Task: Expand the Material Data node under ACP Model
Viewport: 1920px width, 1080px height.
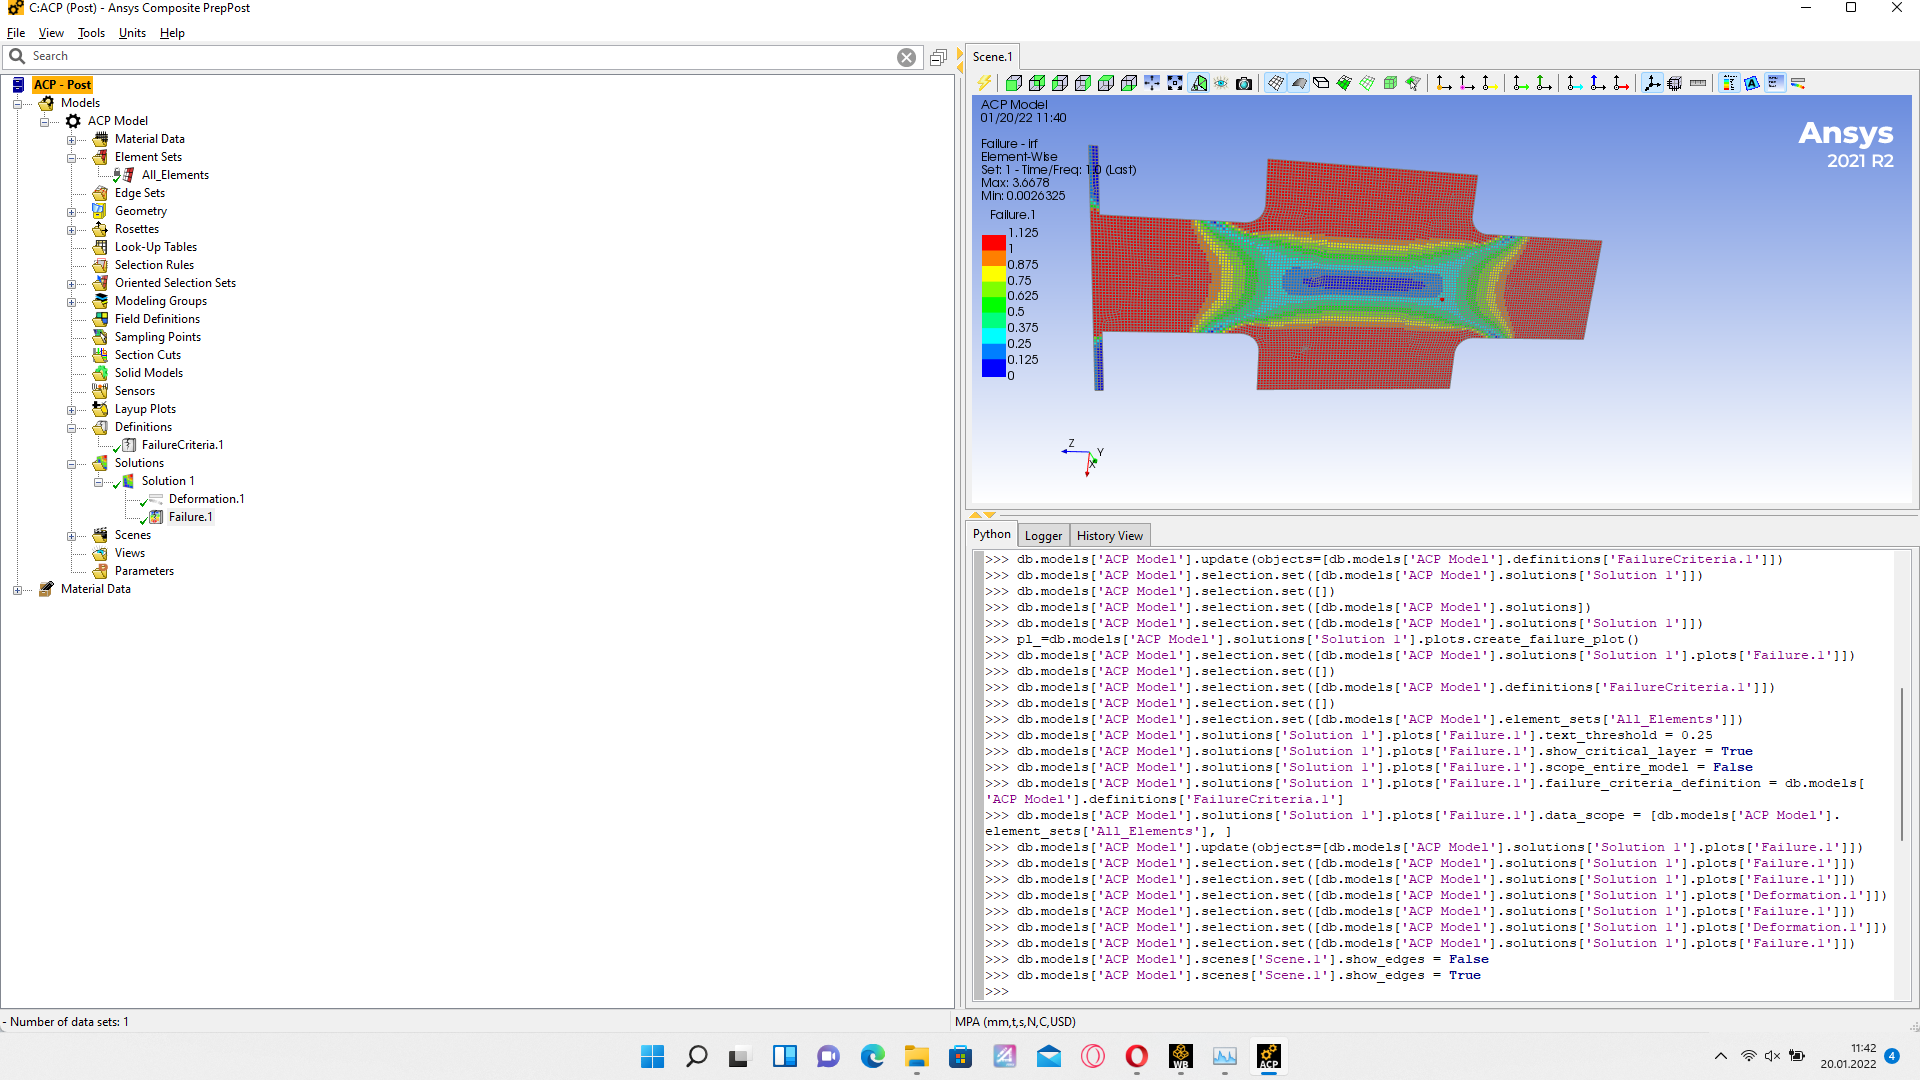Action: click(72, 140)
